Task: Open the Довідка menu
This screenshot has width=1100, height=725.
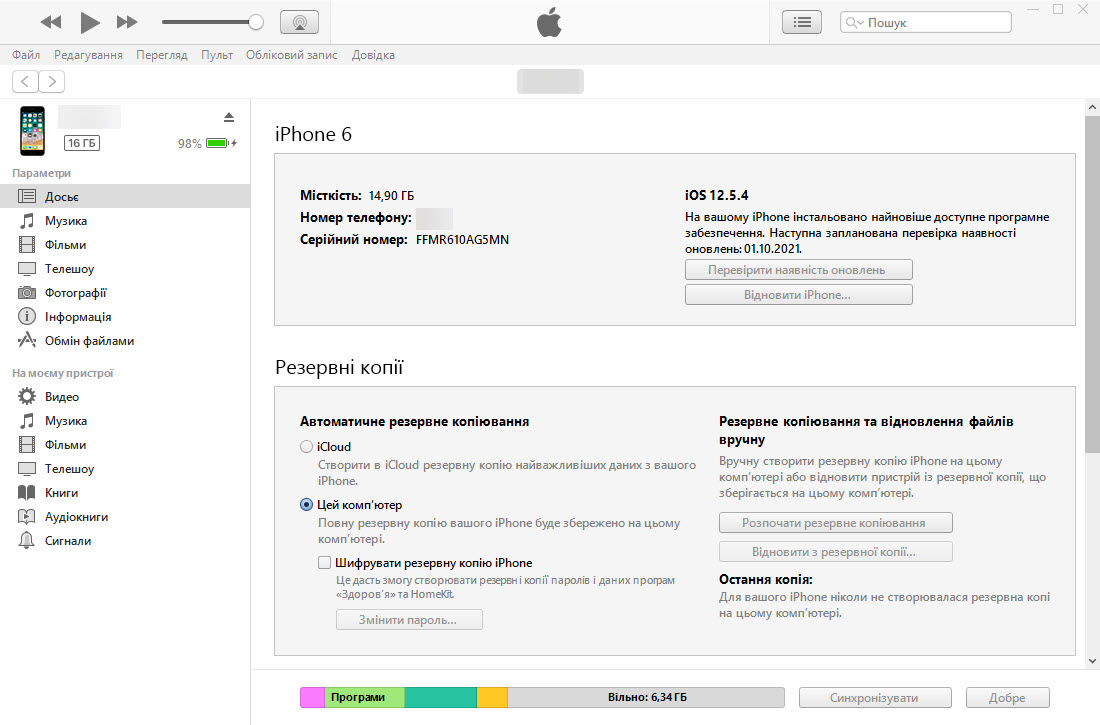Action: [x=373, y=55]
